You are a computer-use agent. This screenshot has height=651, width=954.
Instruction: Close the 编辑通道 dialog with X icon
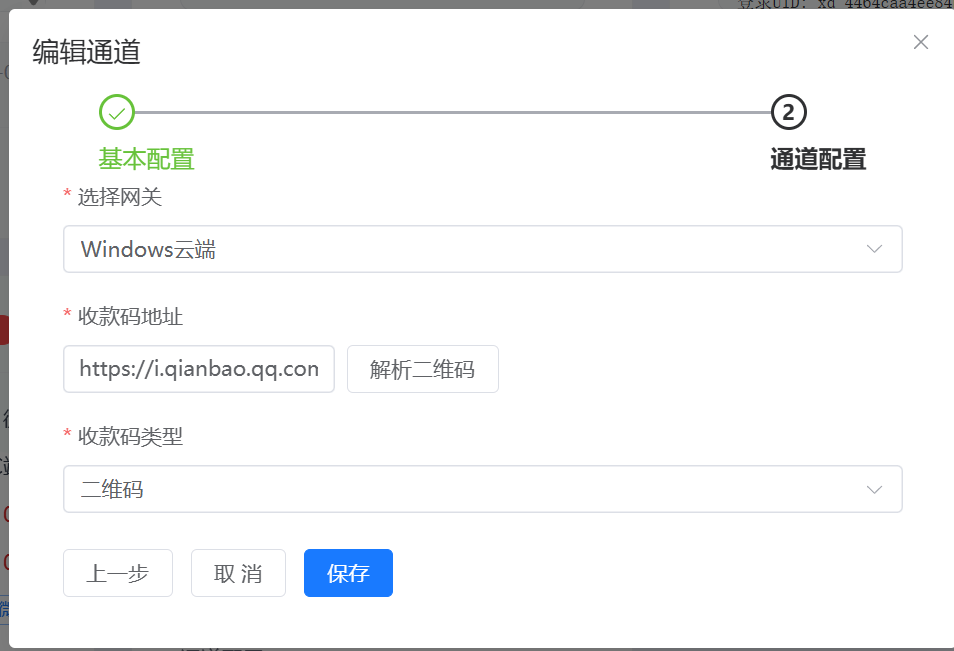[921, 42]
